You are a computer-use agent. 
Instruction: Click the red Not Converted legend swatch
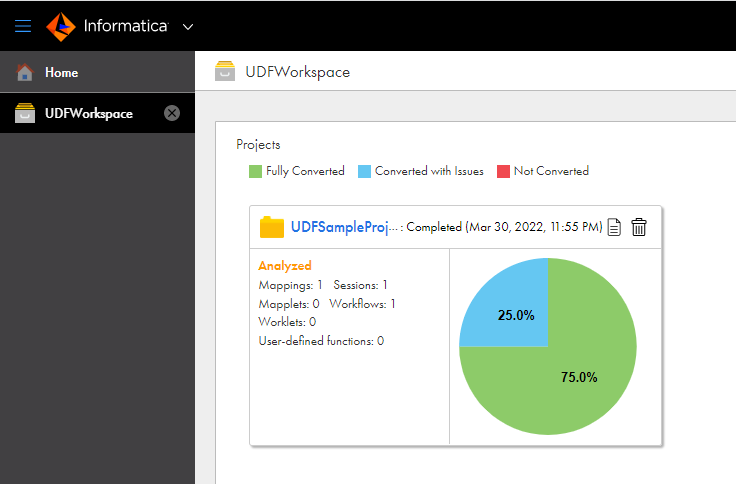(503, 171)
